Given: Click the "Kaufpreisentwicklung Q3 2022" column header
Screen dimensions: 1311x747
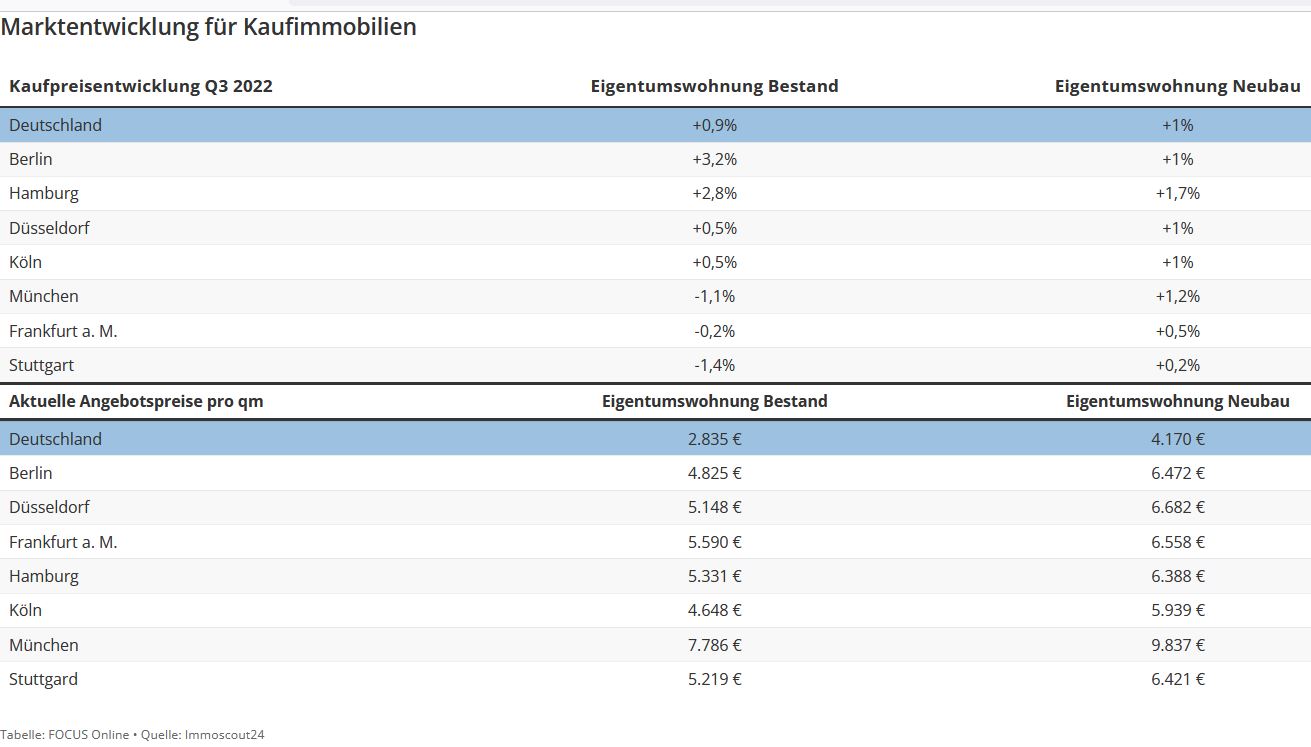Looking at the screenshot, I should (141, 86).
